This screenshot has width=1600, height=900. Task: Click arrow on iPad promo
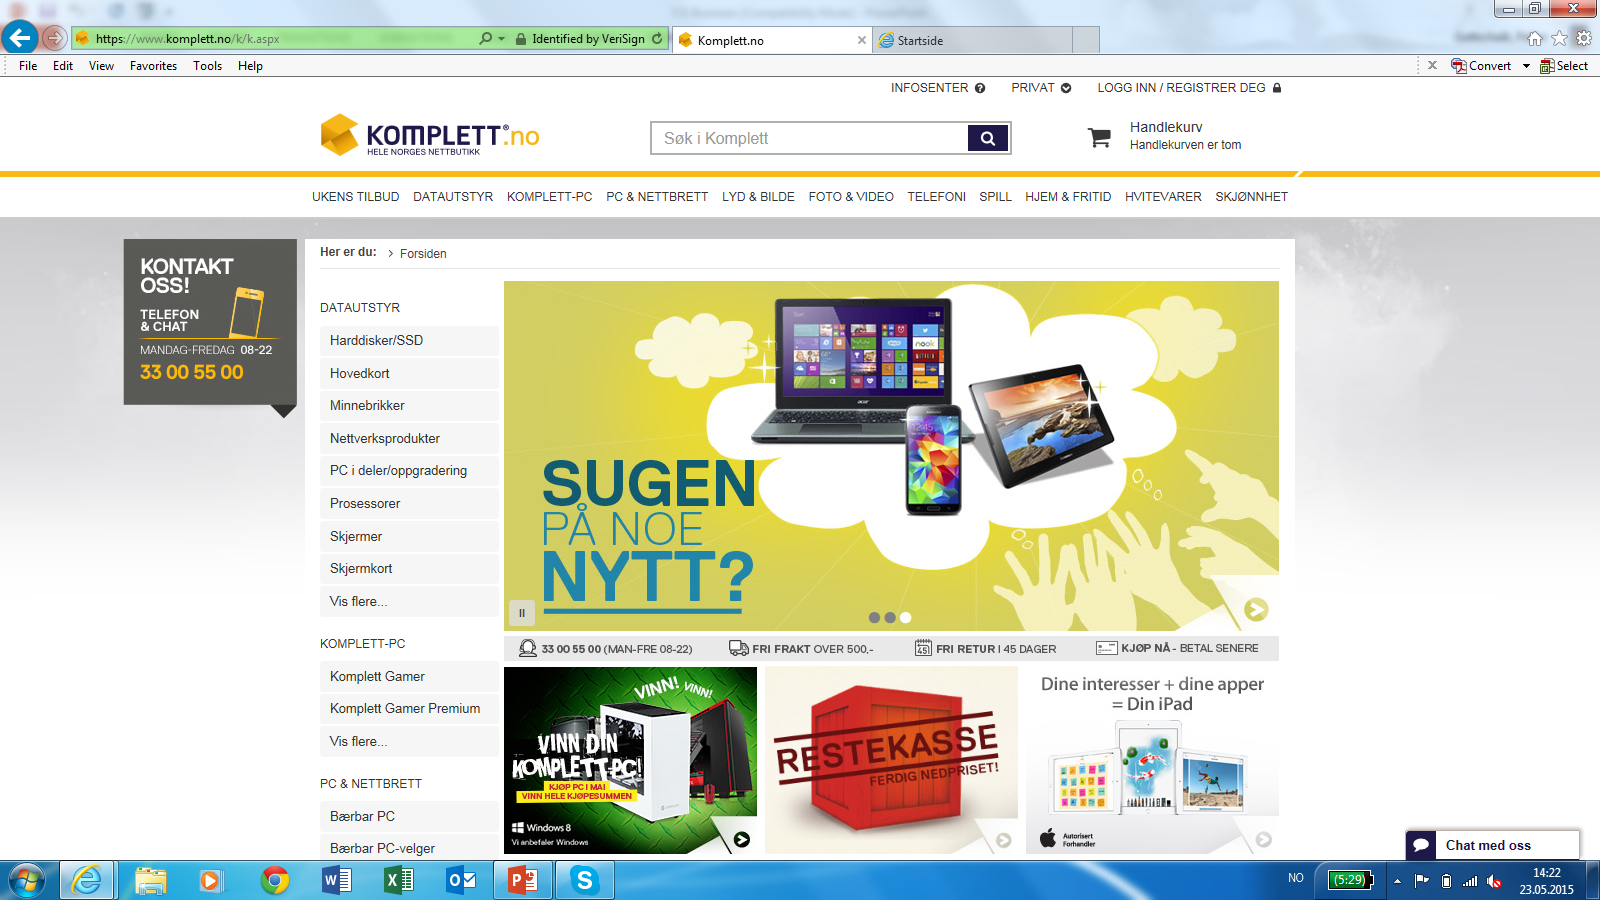coord(1264,840)
